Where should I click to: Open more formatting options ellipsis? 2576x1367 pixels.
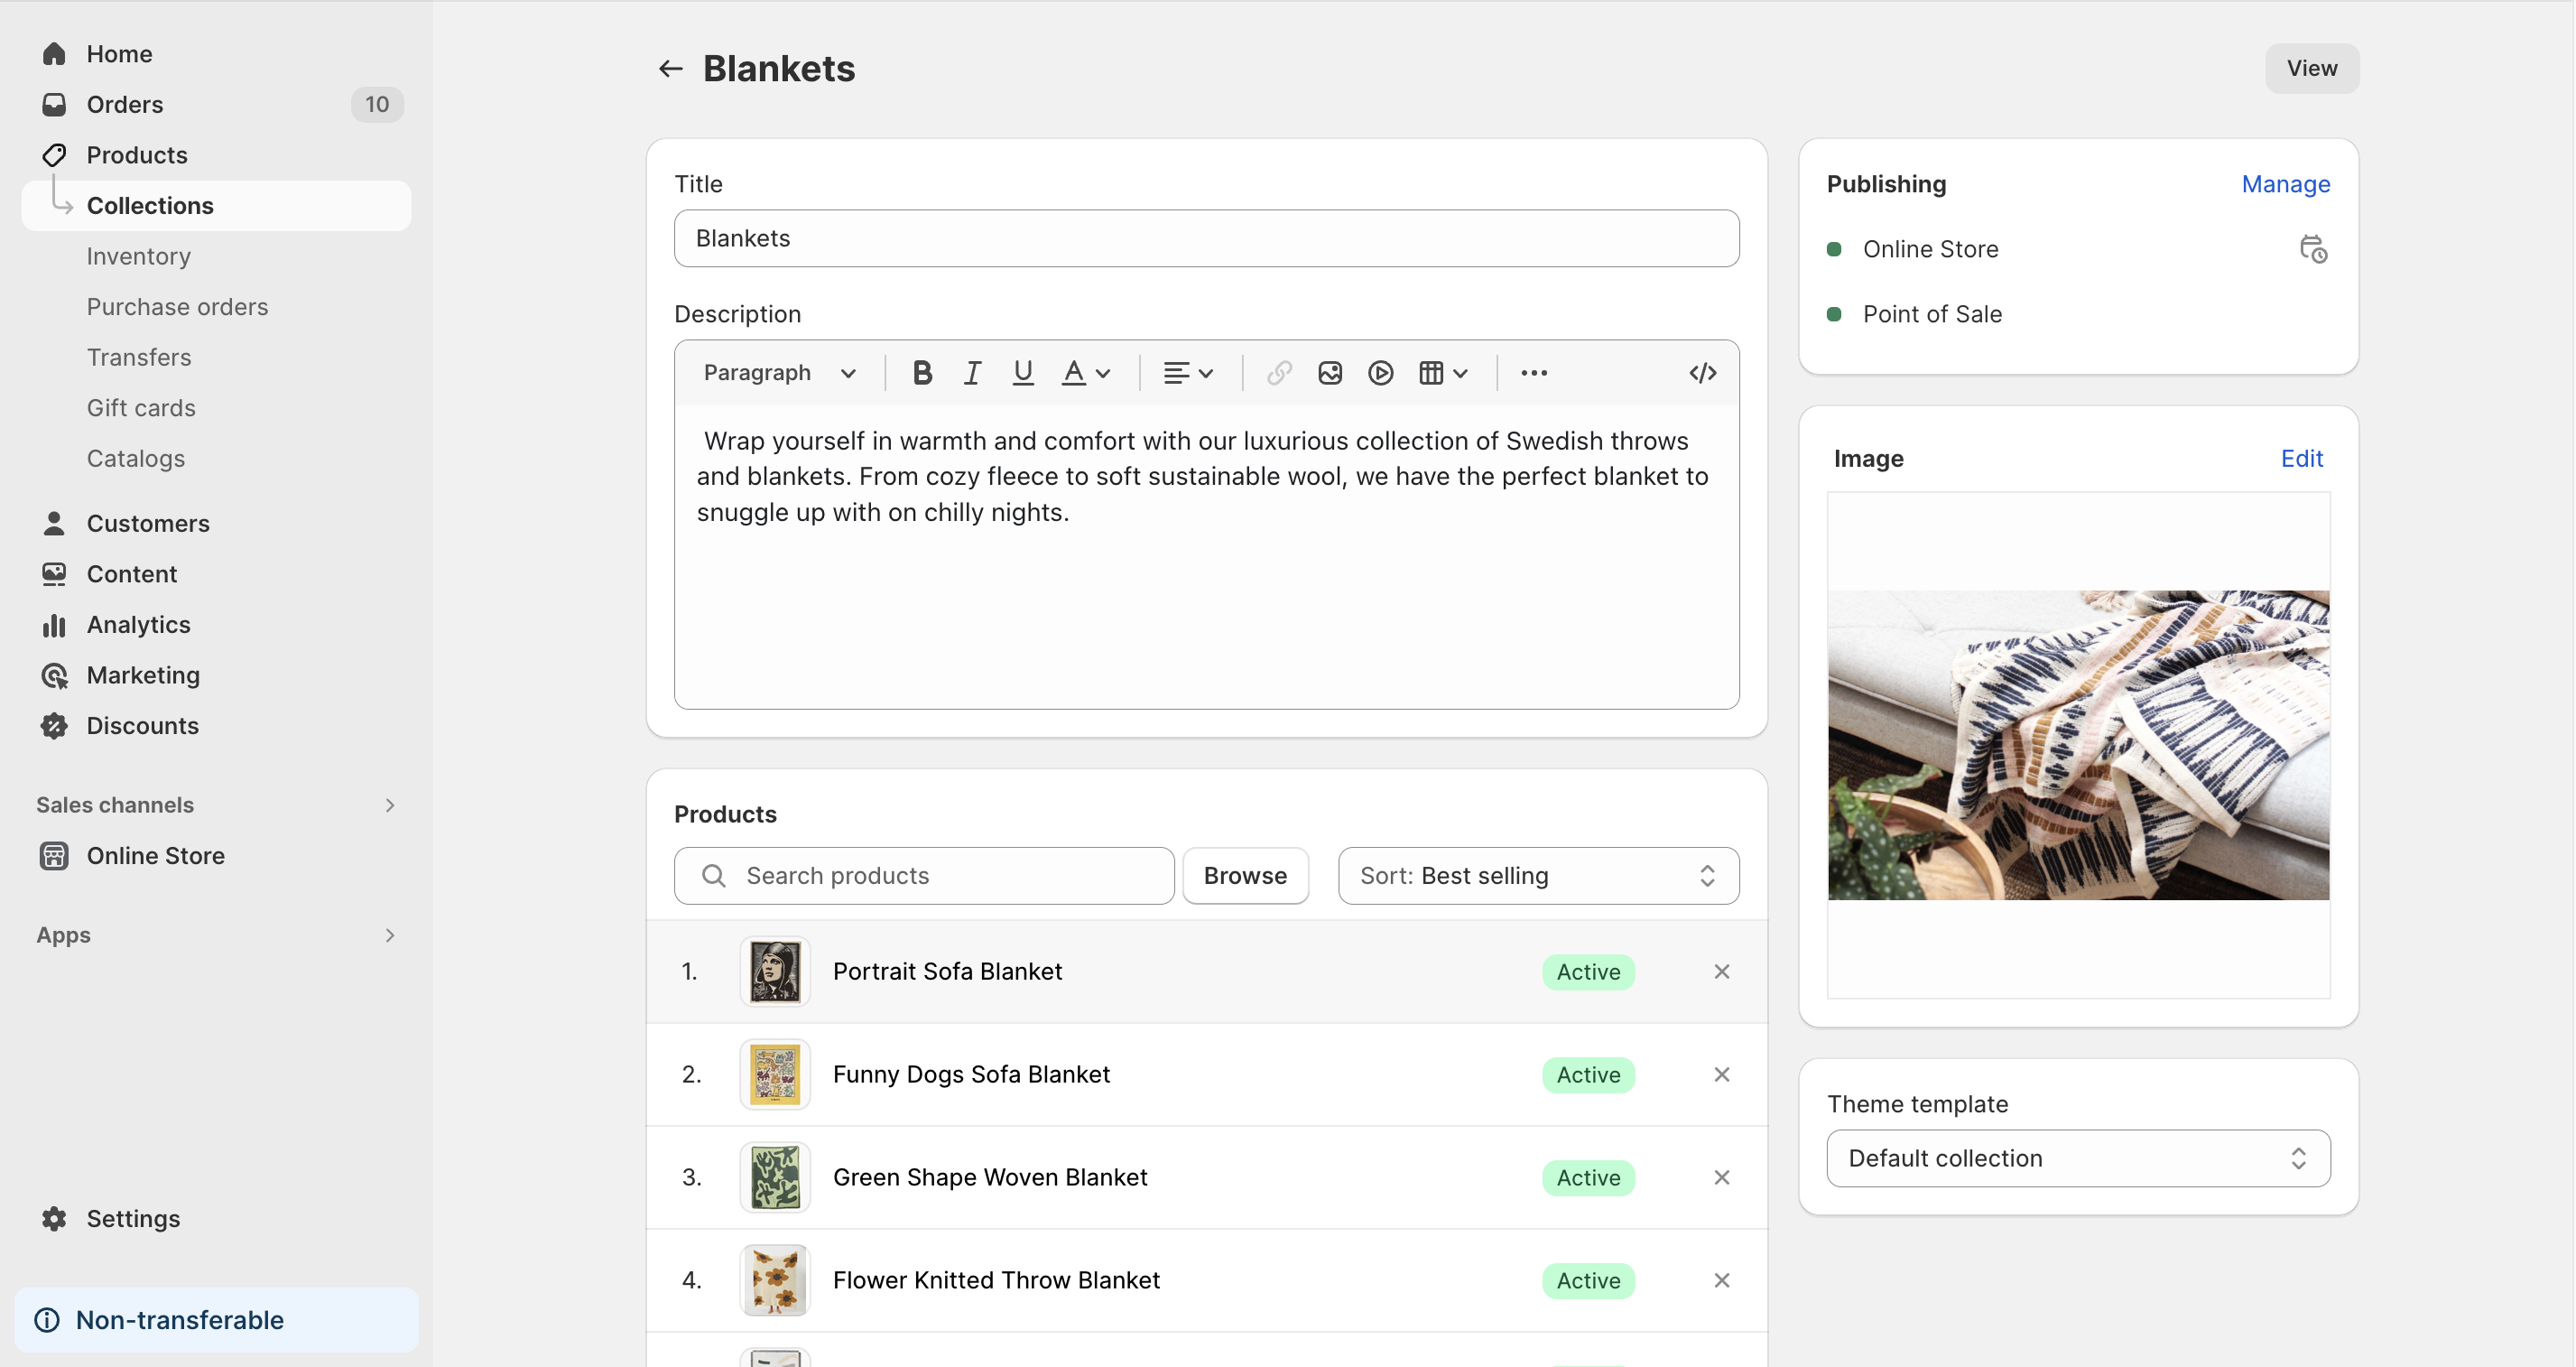[1533, 373]
